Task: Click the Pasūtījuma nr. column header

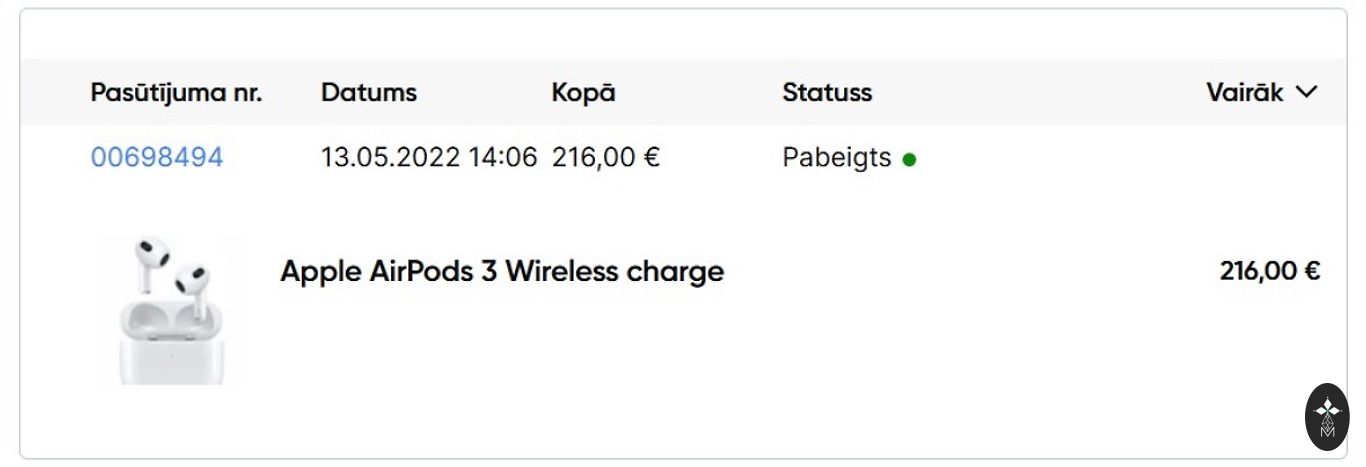Action: pyautogui.click(x=176, y=93)
